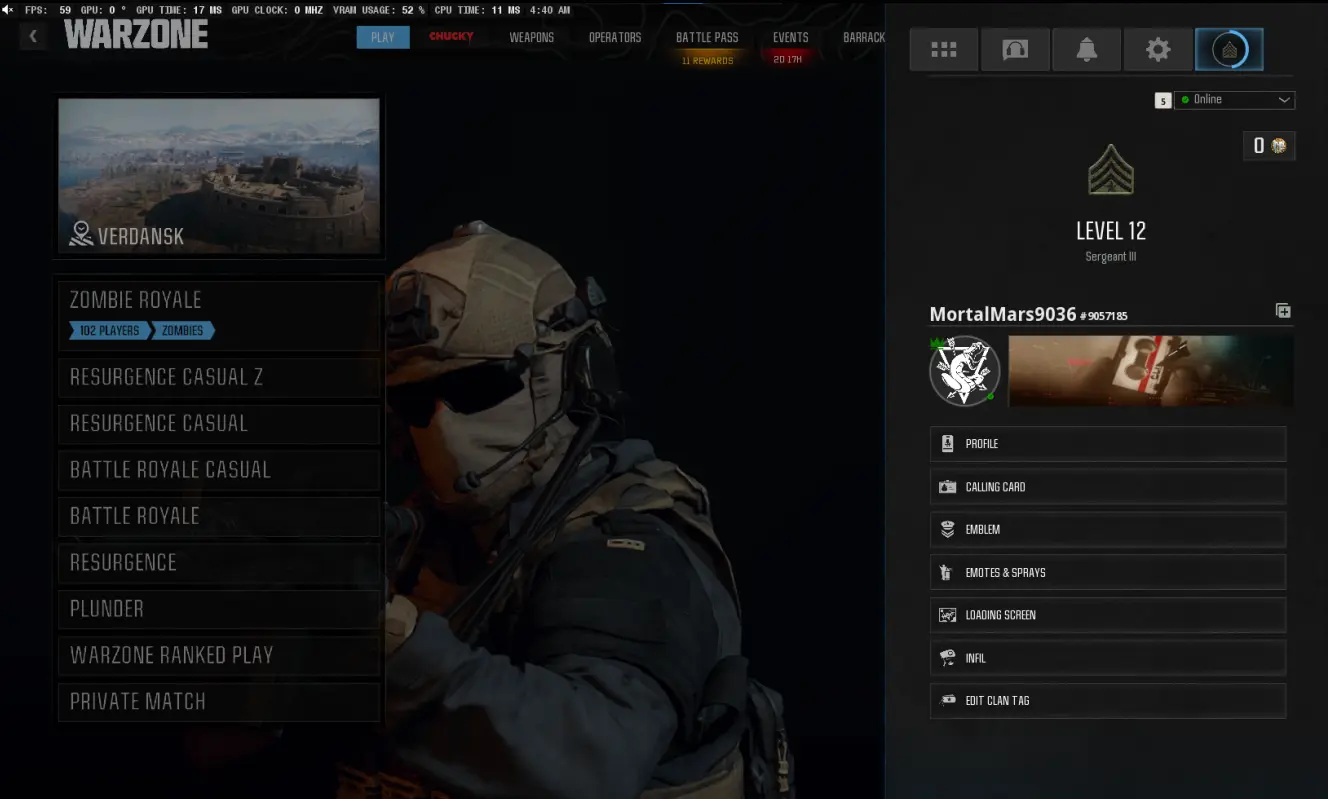This screenshot has height=799, width=1328.
Task: Open the Loading Screen option
Action: coord(1108,615)
